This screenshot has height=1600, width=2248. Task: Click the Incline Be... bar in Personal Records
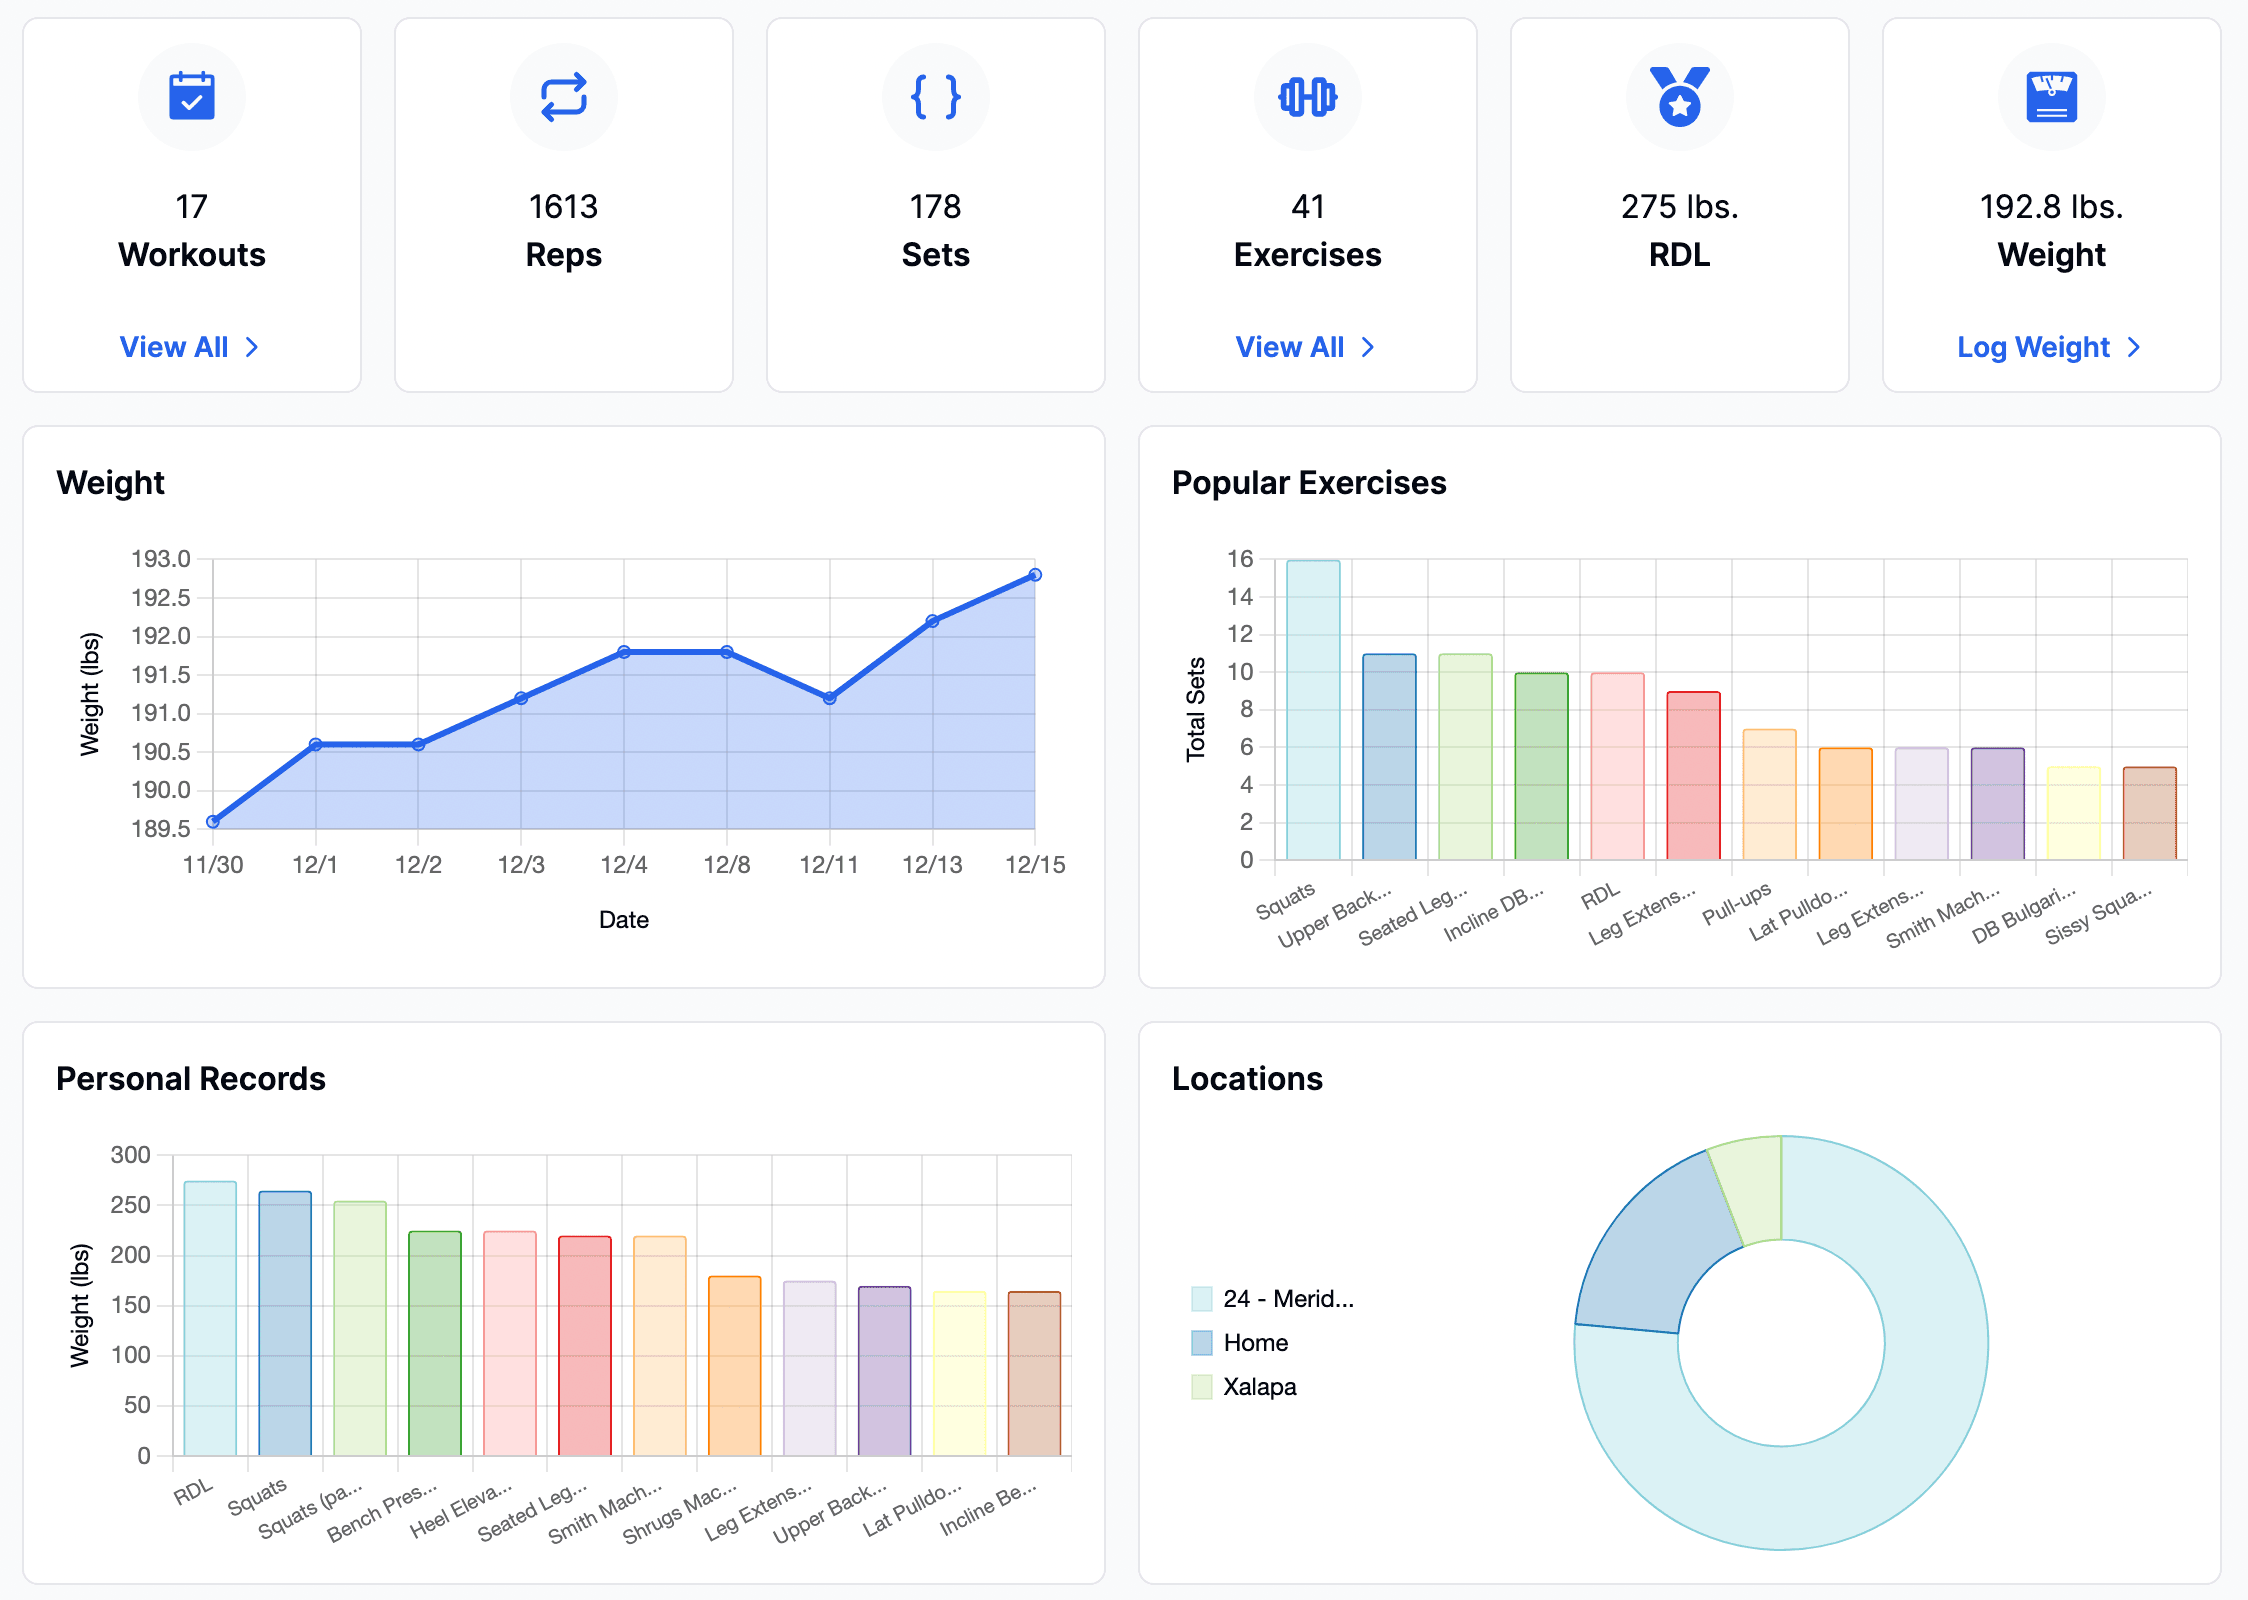[x=1034, y=1374]
